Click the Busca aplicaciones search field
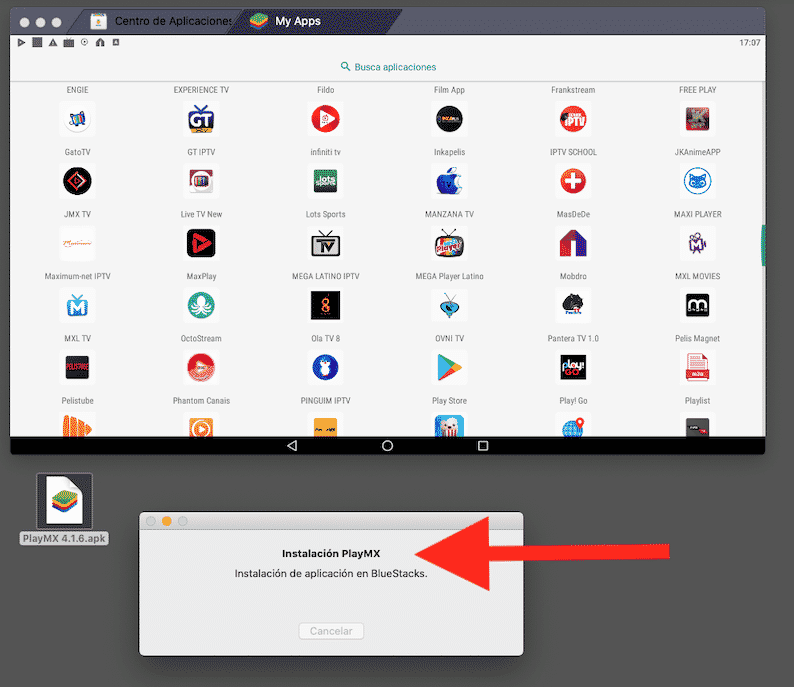This screenshot has height=687, width=794. (x=388, y=67)
